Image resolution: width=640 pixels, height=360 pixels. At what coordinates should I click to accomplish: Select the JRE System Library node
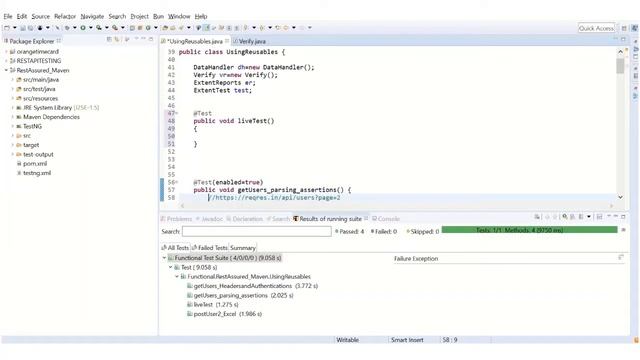(x=58, y=108)
